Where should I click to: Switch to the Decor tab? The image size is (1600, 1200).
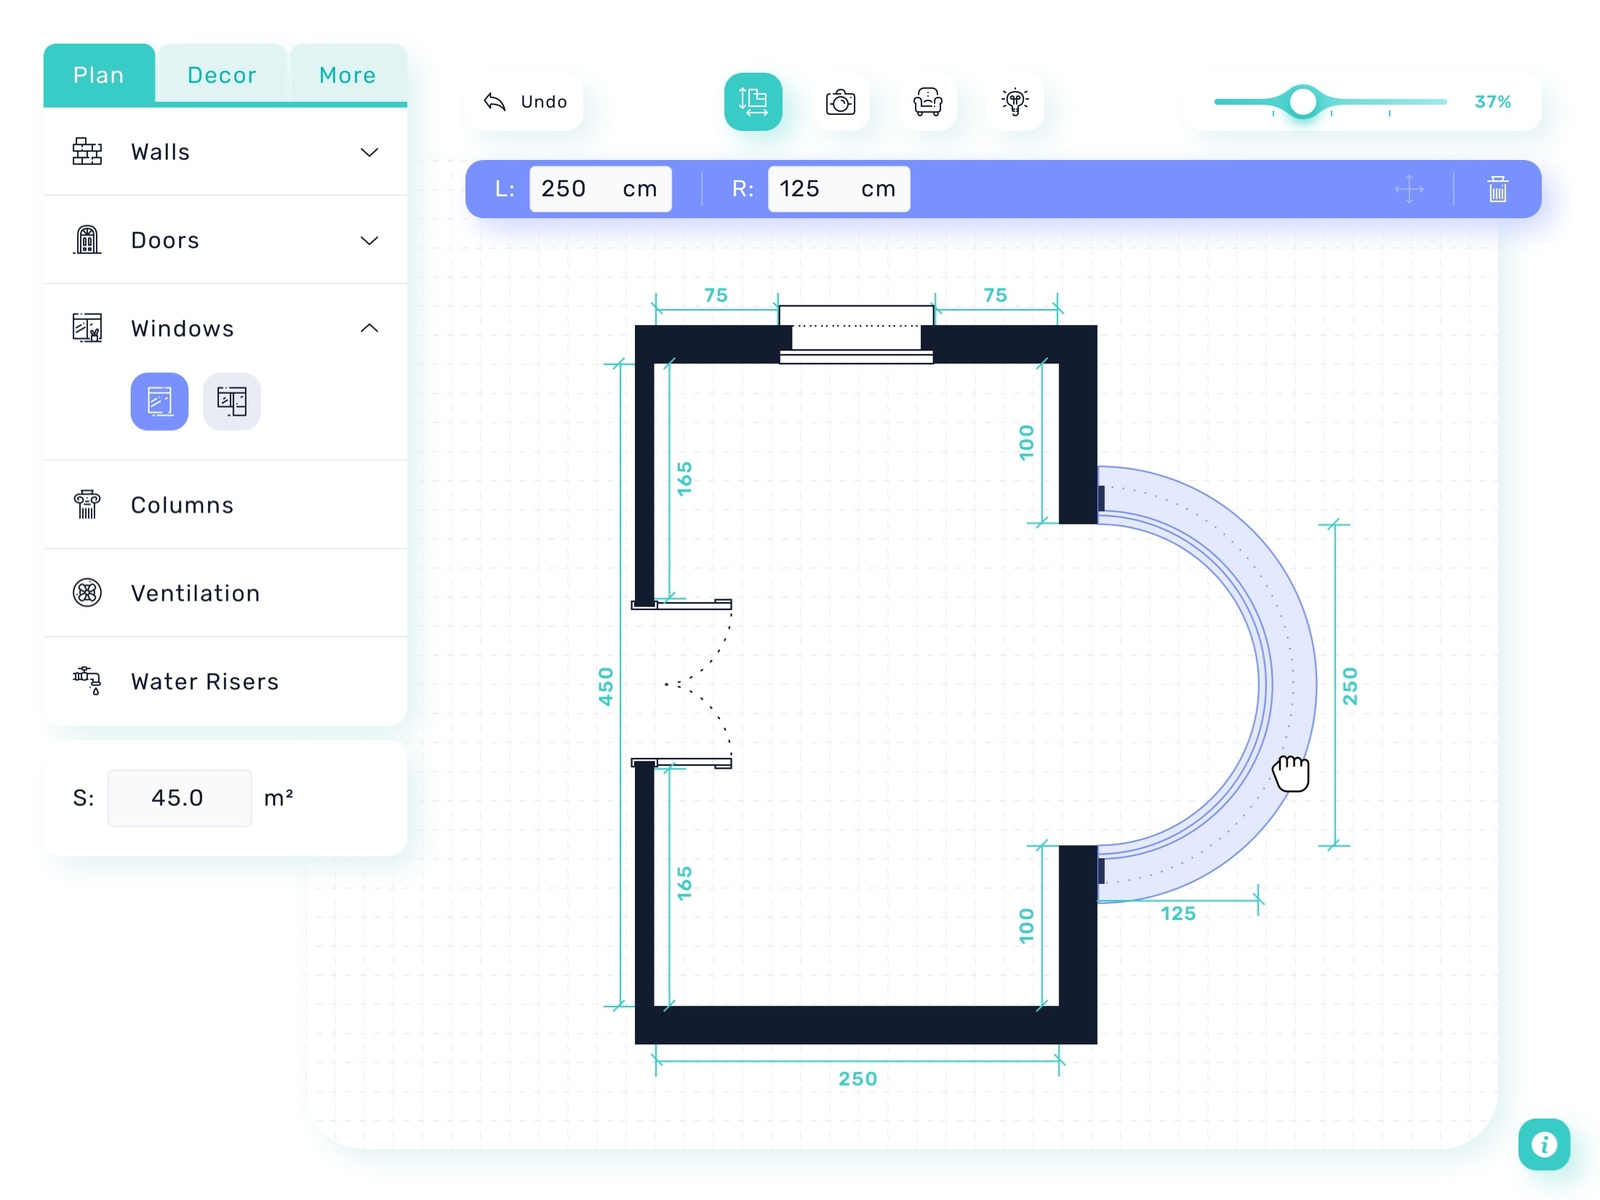click(x=221, y=74)
